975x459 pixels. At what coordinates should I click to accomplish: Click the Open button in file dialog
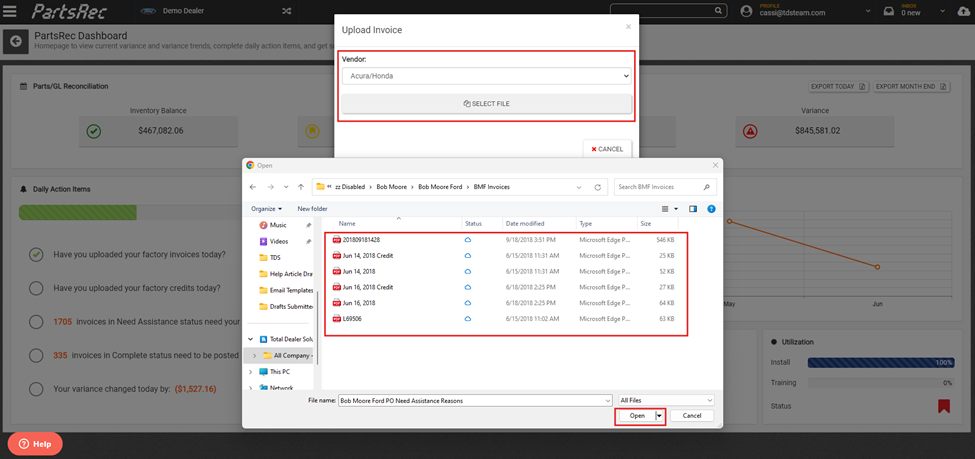point(635,415)
